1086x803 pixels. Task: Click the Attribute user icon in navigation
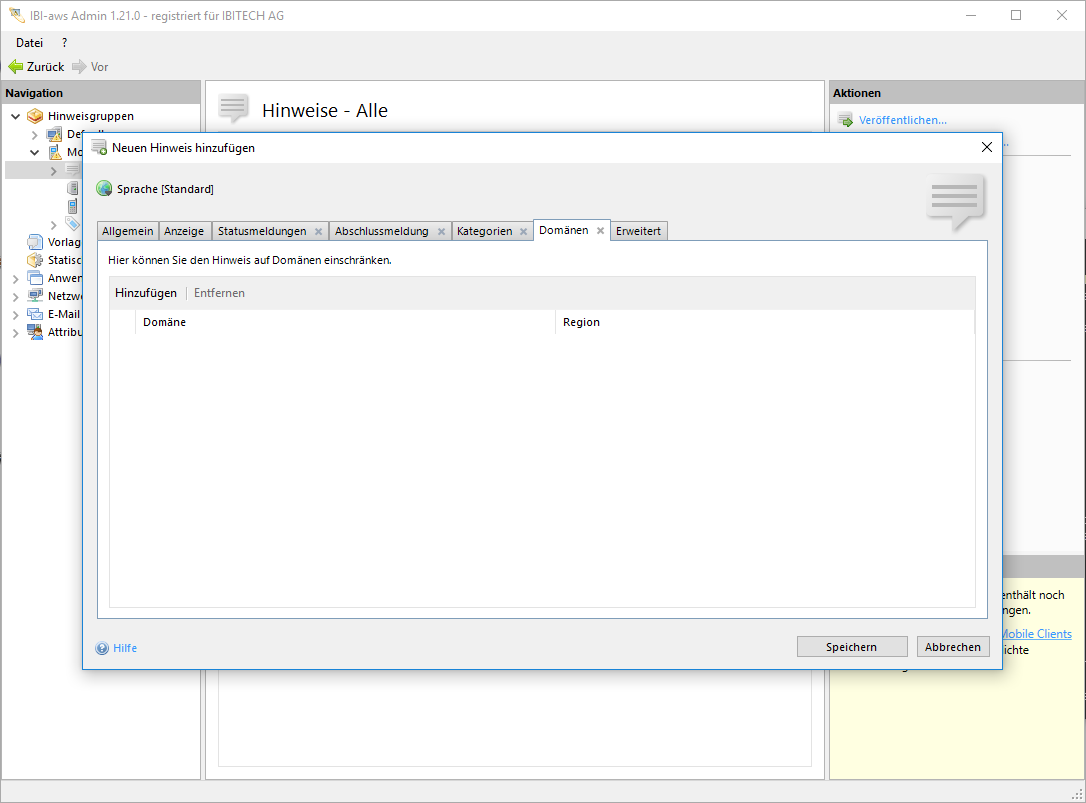36,332
